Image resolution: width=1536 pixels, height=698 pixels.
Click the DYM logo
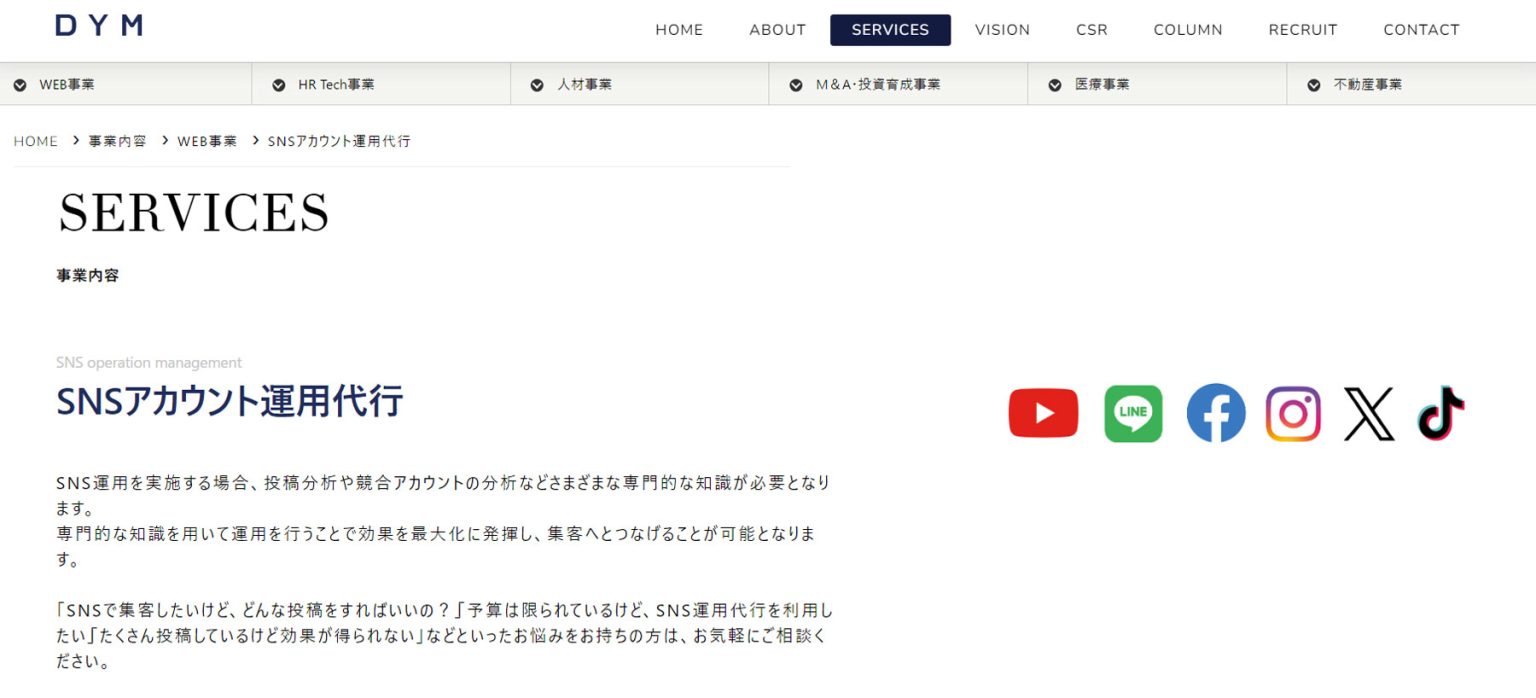96,25
